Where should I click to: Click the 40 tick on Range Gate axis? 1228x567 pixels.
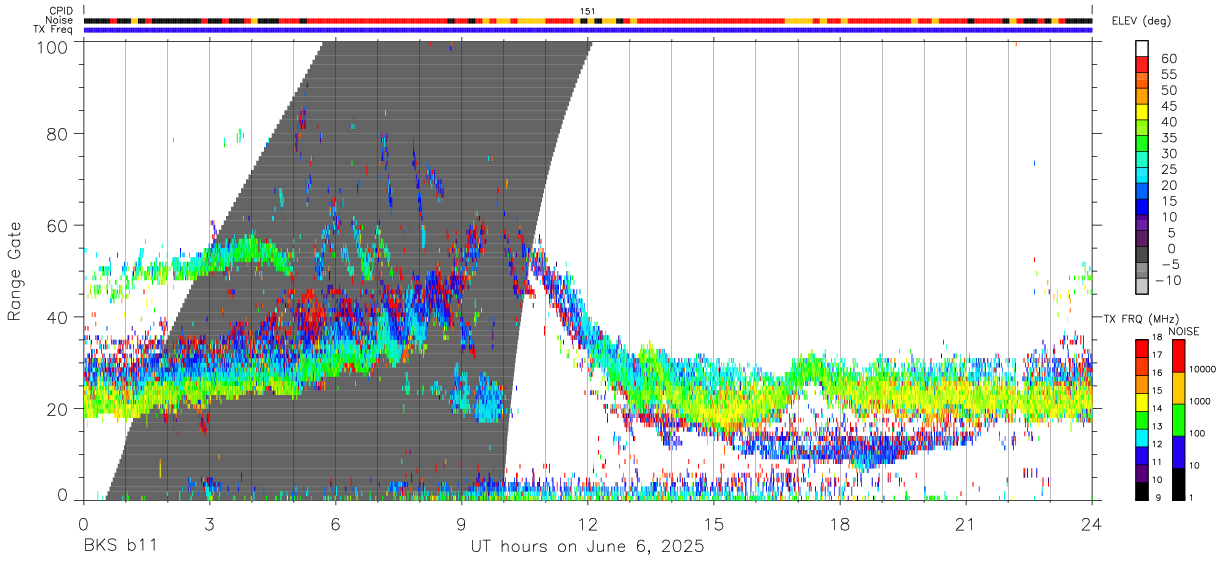coord(58,318)
